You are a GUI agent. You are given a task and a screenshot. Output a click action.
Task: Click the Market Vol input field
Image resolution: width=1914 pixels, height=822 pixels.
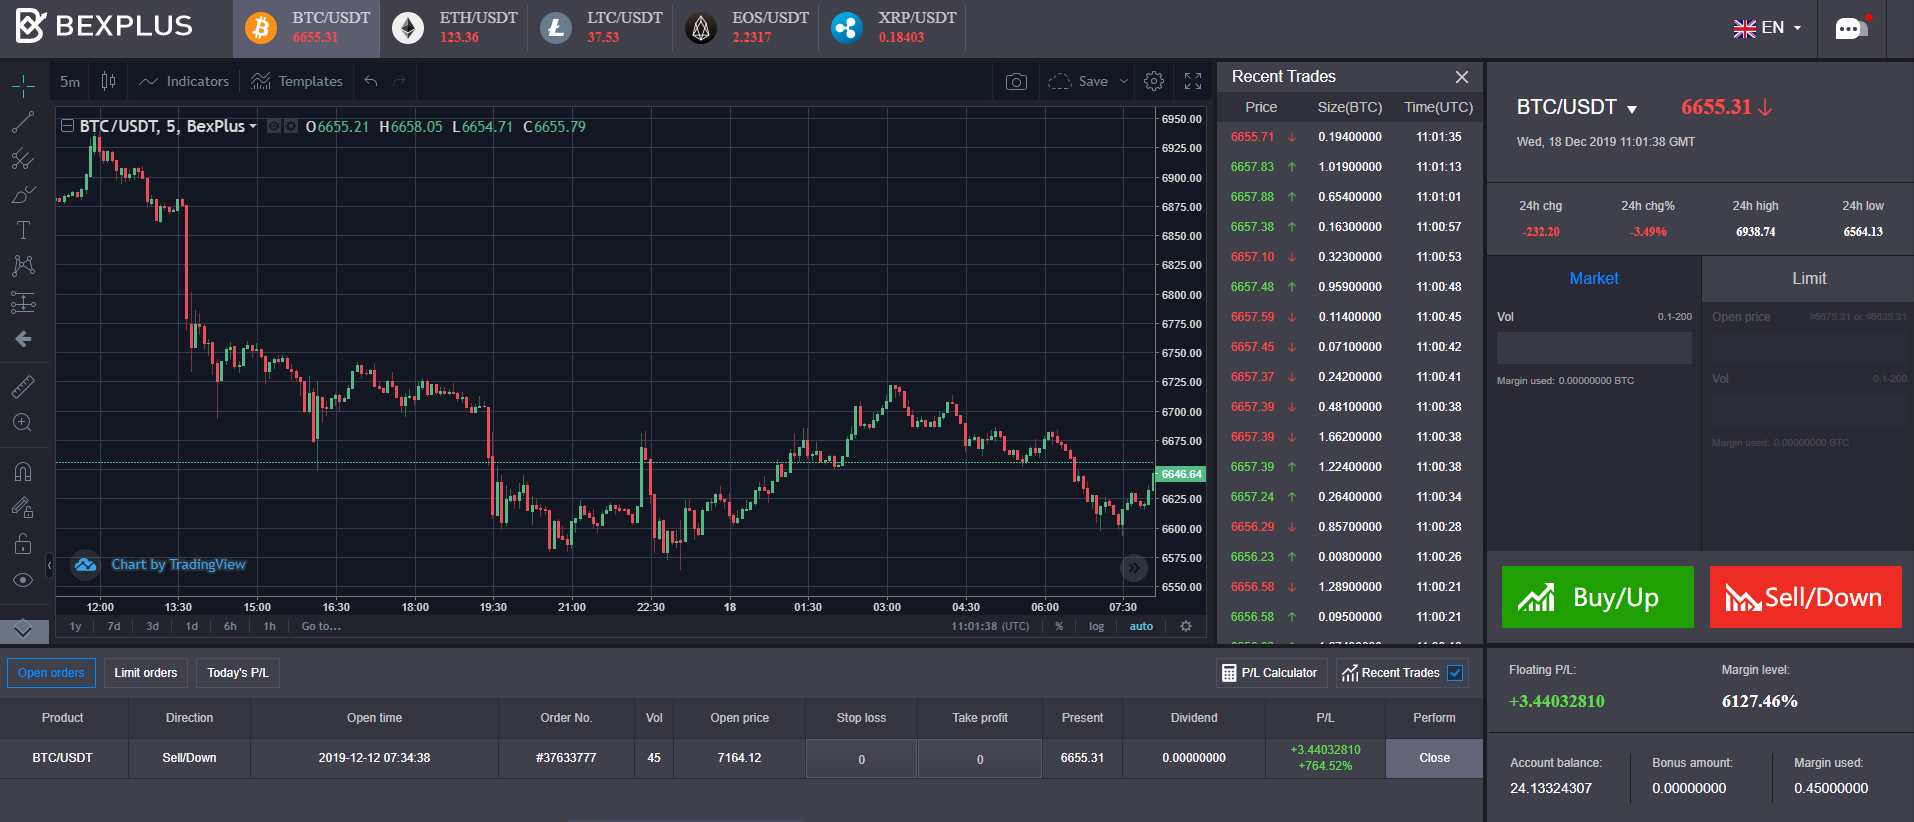click(x=1594, y=348)
